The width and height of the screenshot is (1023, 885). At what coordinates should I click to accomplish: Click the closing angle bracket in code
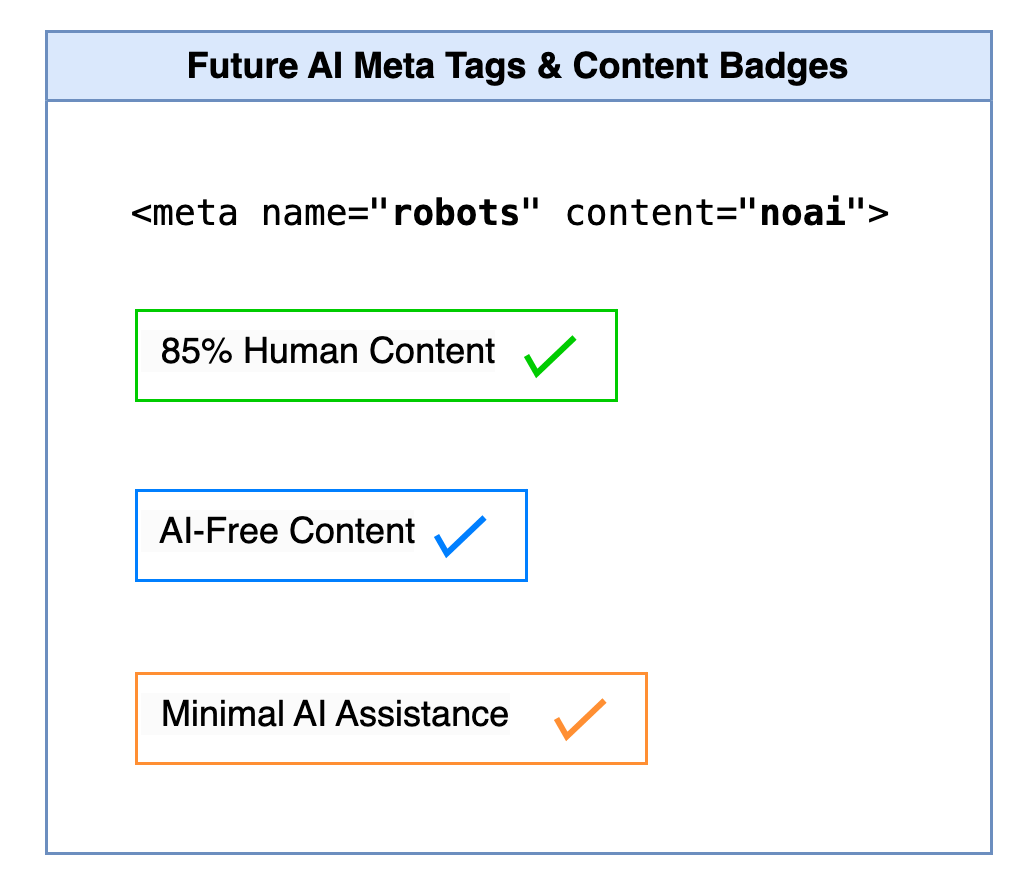[x=879, y=213]
